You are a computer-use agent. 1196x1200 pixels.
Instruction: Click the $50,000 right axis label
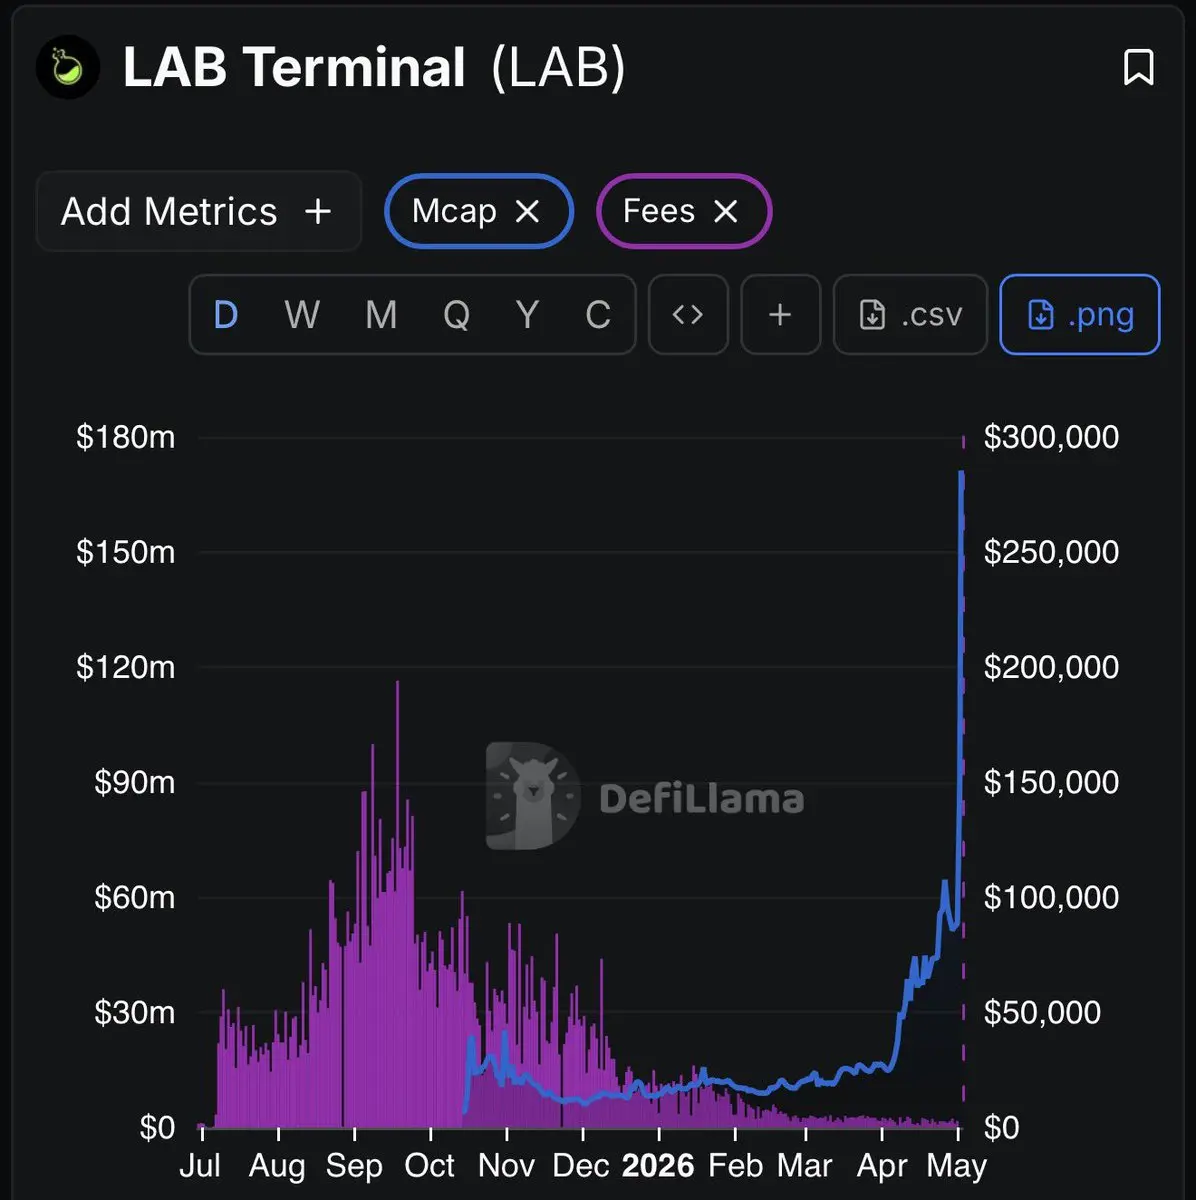pyautogui.click(x=1042, y=1012)
